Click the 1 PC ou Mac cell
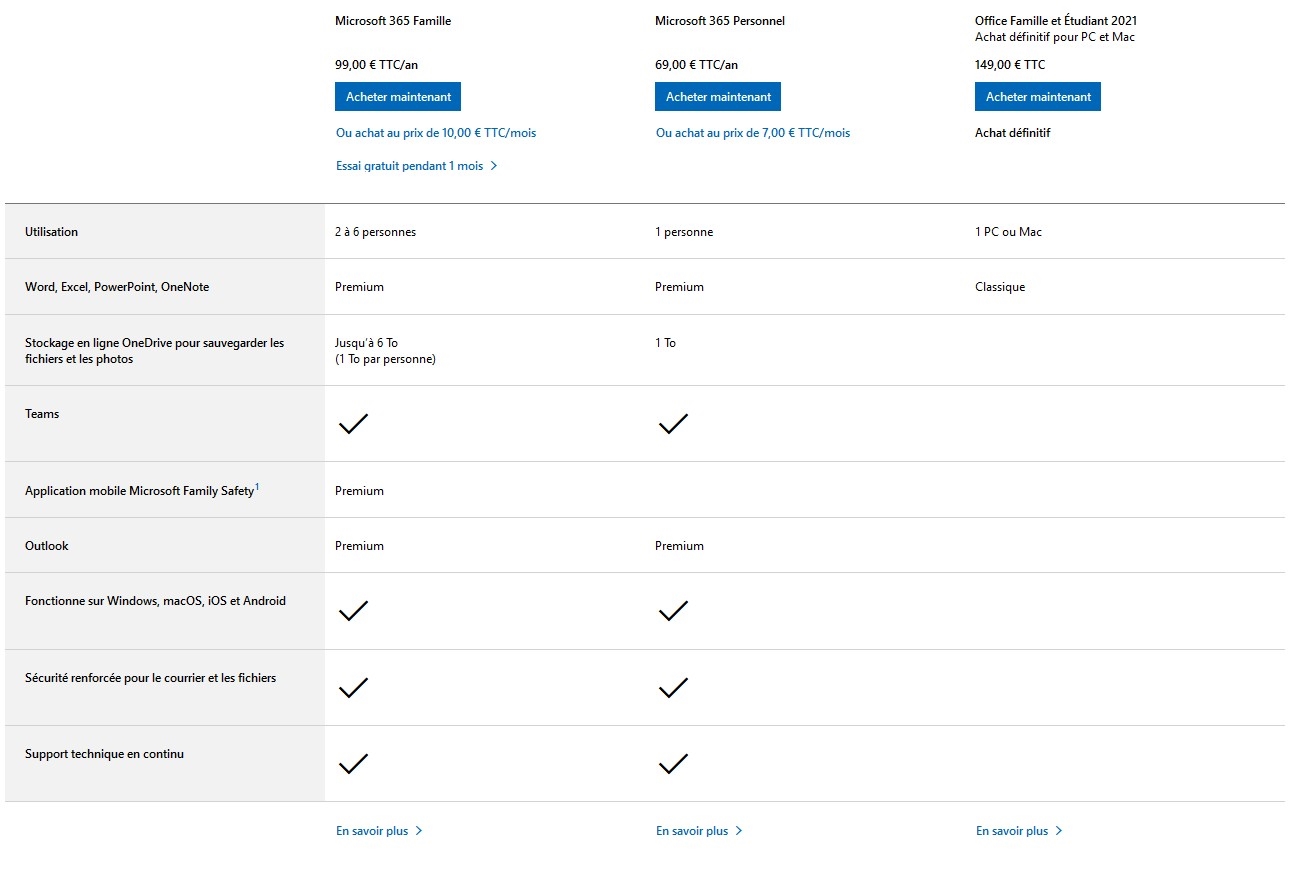The height and width of the screenshot is (869, 1293). pyautogui.click(x=1008, y=232)
